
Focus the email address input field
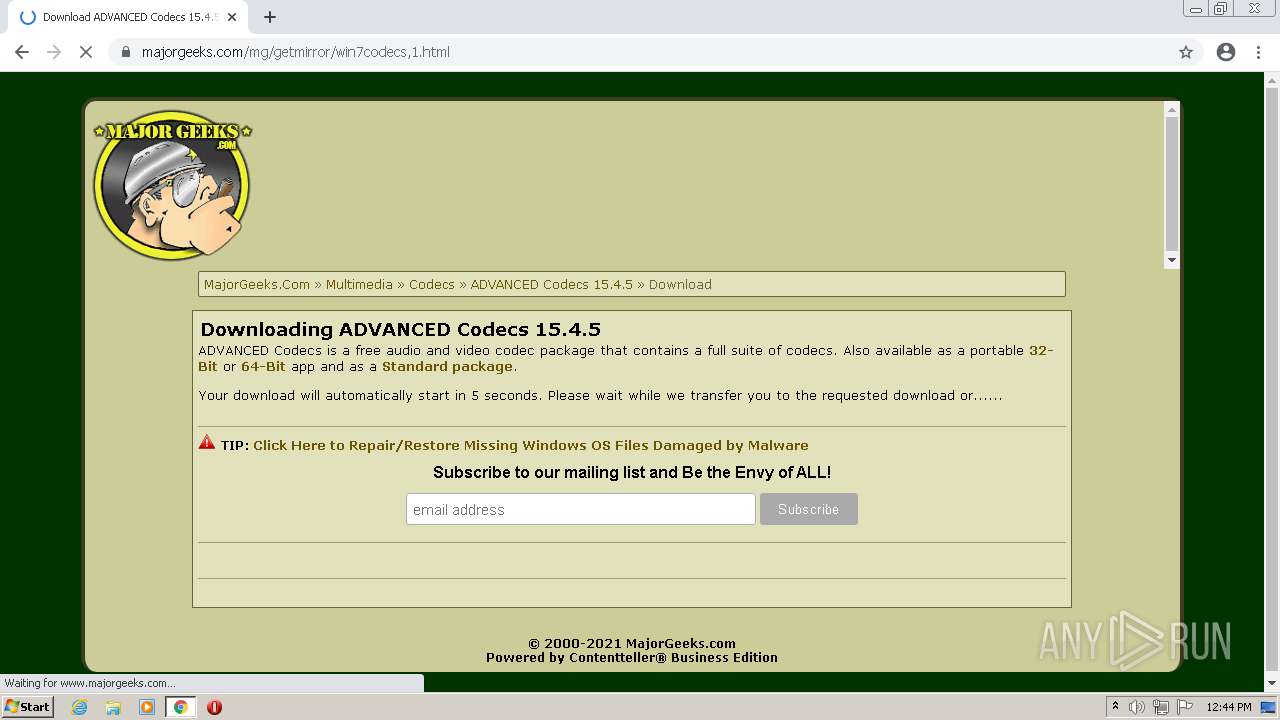click(581, 509)
